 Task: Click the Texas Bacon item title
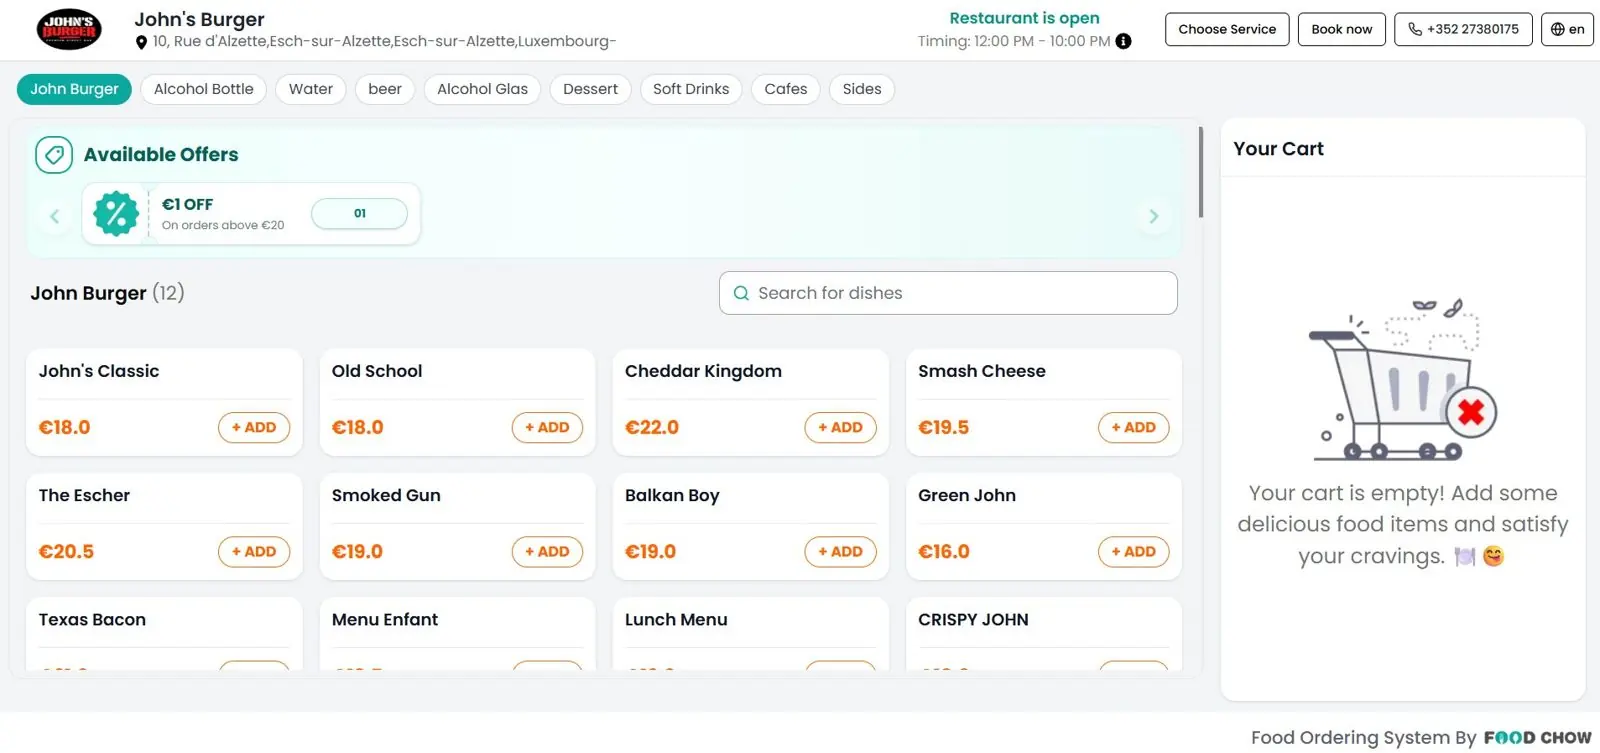point(92,620)
